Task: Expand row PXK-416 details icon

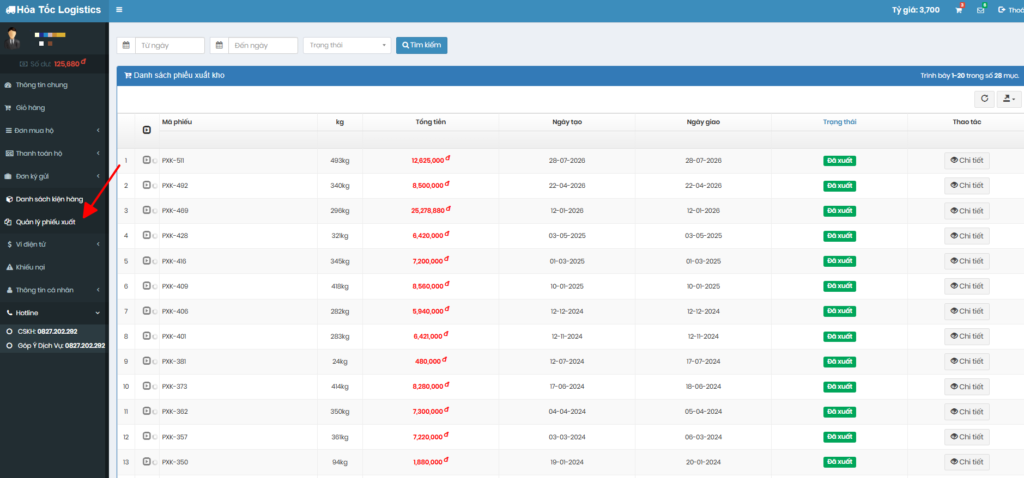Action: [x=147, y=261]
